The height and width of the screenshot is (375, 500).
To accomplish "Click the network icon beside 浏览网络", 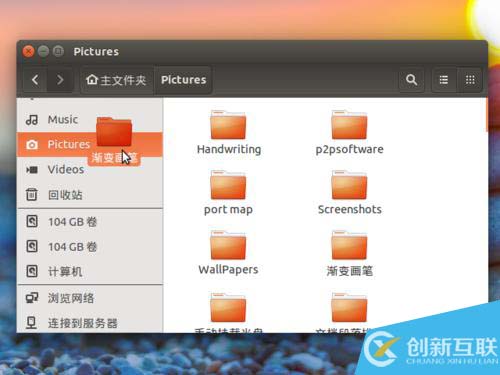I will [x=32, y=298].
